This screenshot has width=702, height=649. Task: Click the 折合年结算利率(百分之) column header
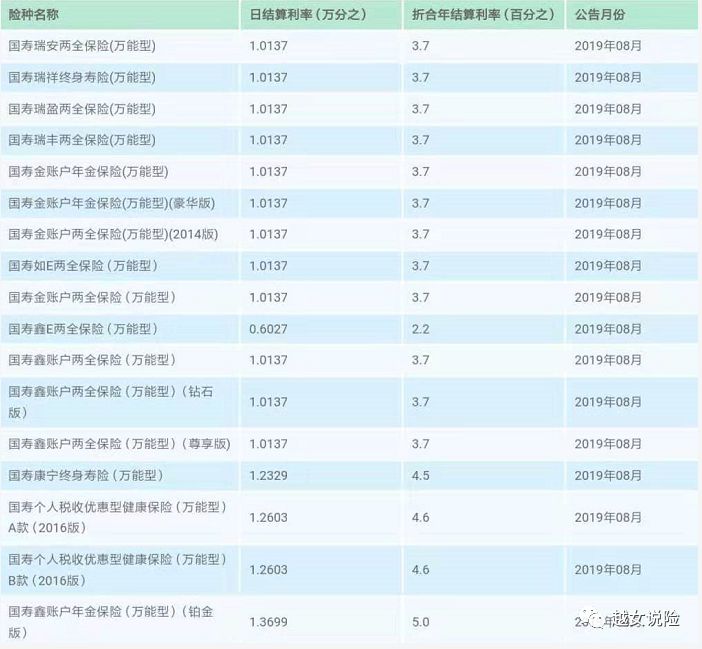tap(483, 15)
